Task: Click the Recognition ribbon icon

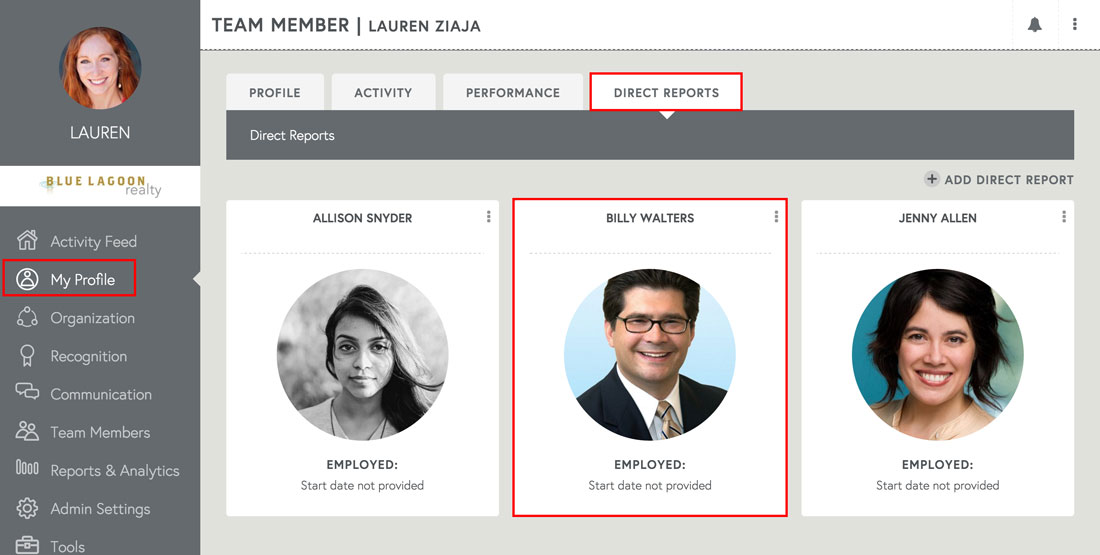Action: pyautogui.click(x=27, y=356)
